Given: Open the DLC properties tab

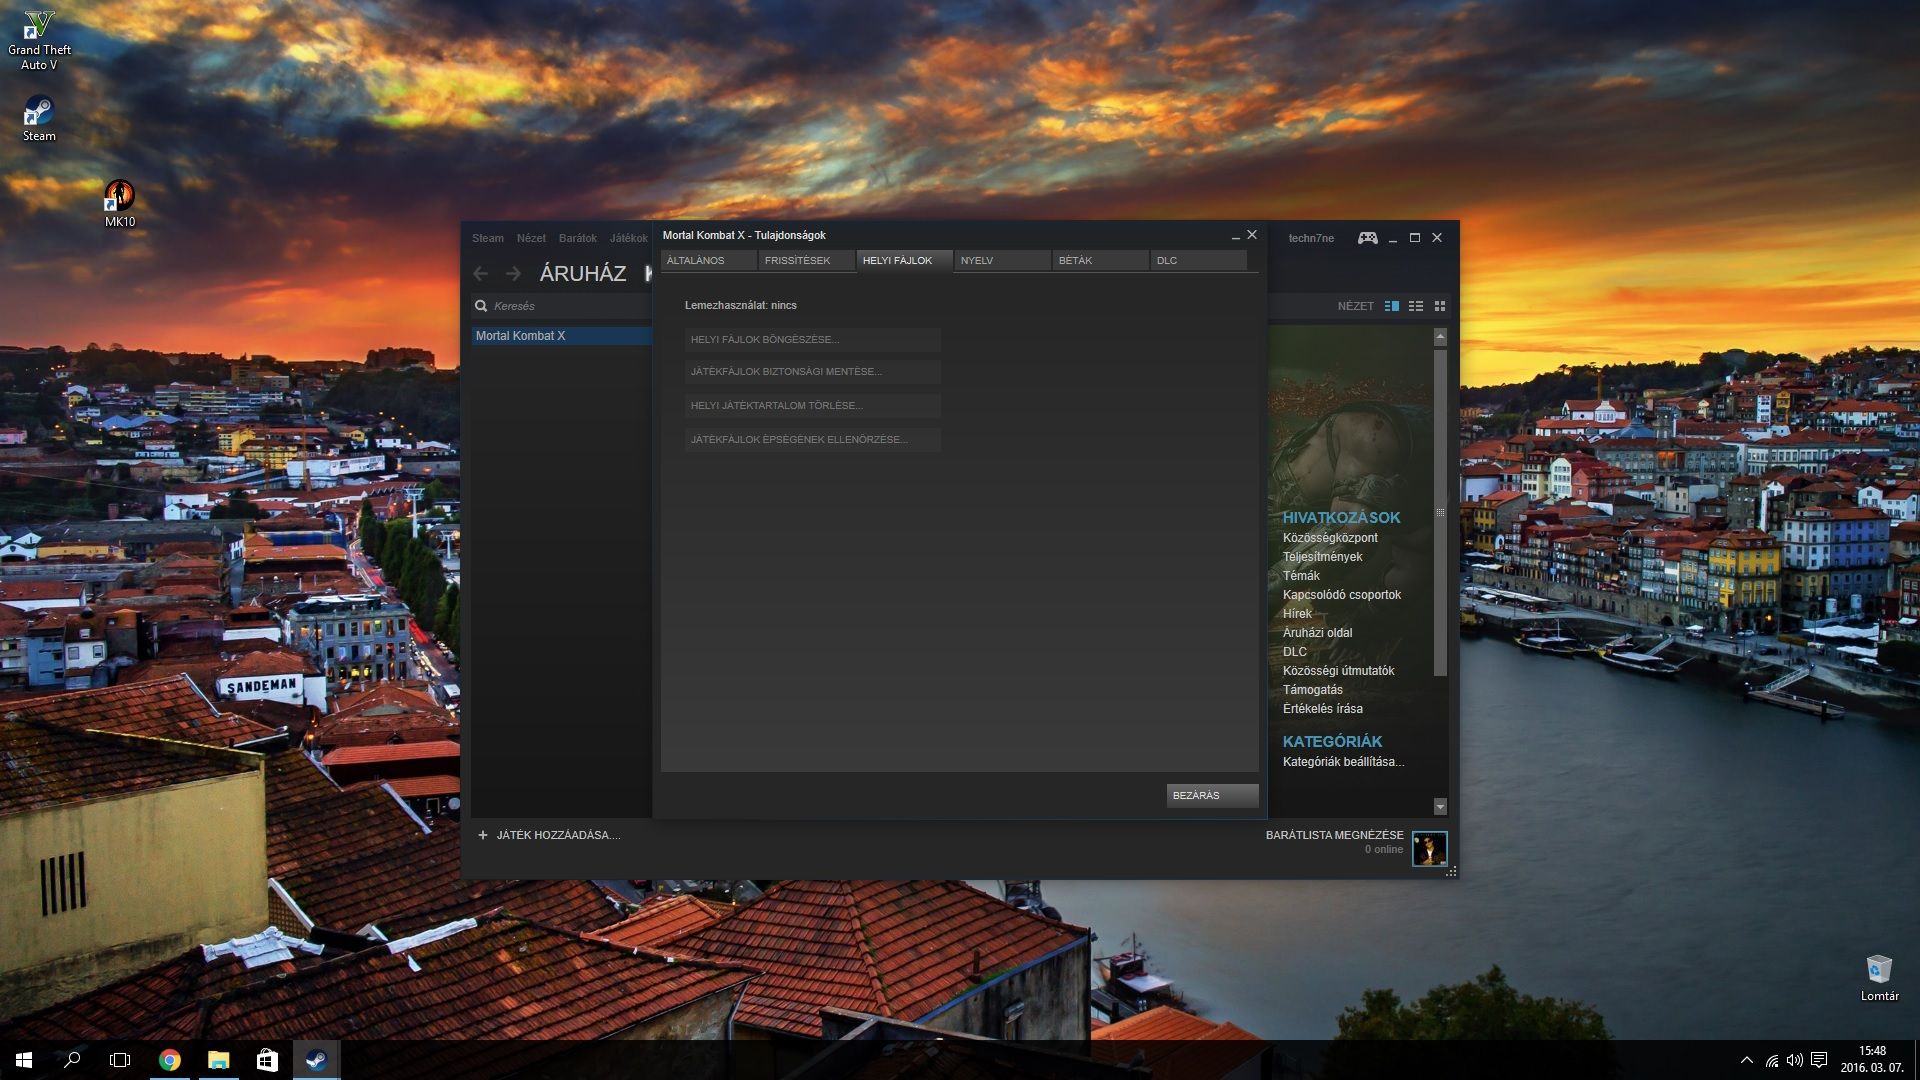Looking at the screenshot, I should [1198, 260].
